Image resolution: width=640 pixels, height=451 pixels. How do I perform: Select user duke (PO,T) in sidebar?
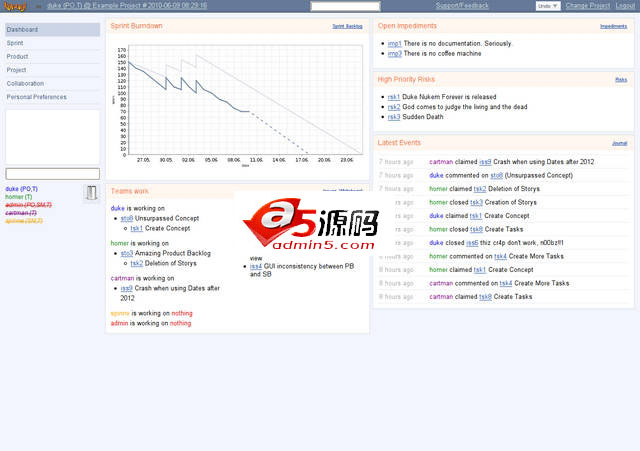point(21,189)
